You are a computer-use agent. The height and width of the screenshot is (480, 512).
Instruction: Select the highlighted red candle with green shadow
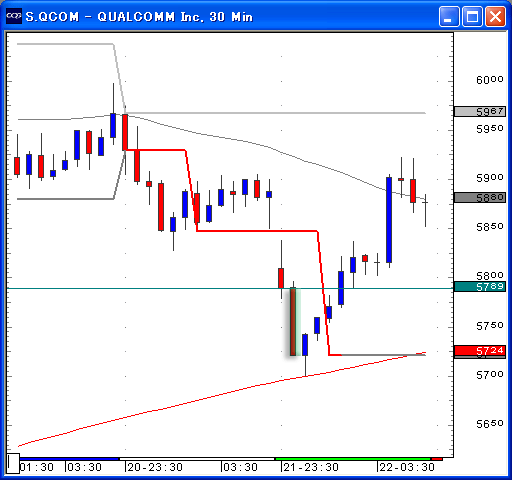coord(293,322)
